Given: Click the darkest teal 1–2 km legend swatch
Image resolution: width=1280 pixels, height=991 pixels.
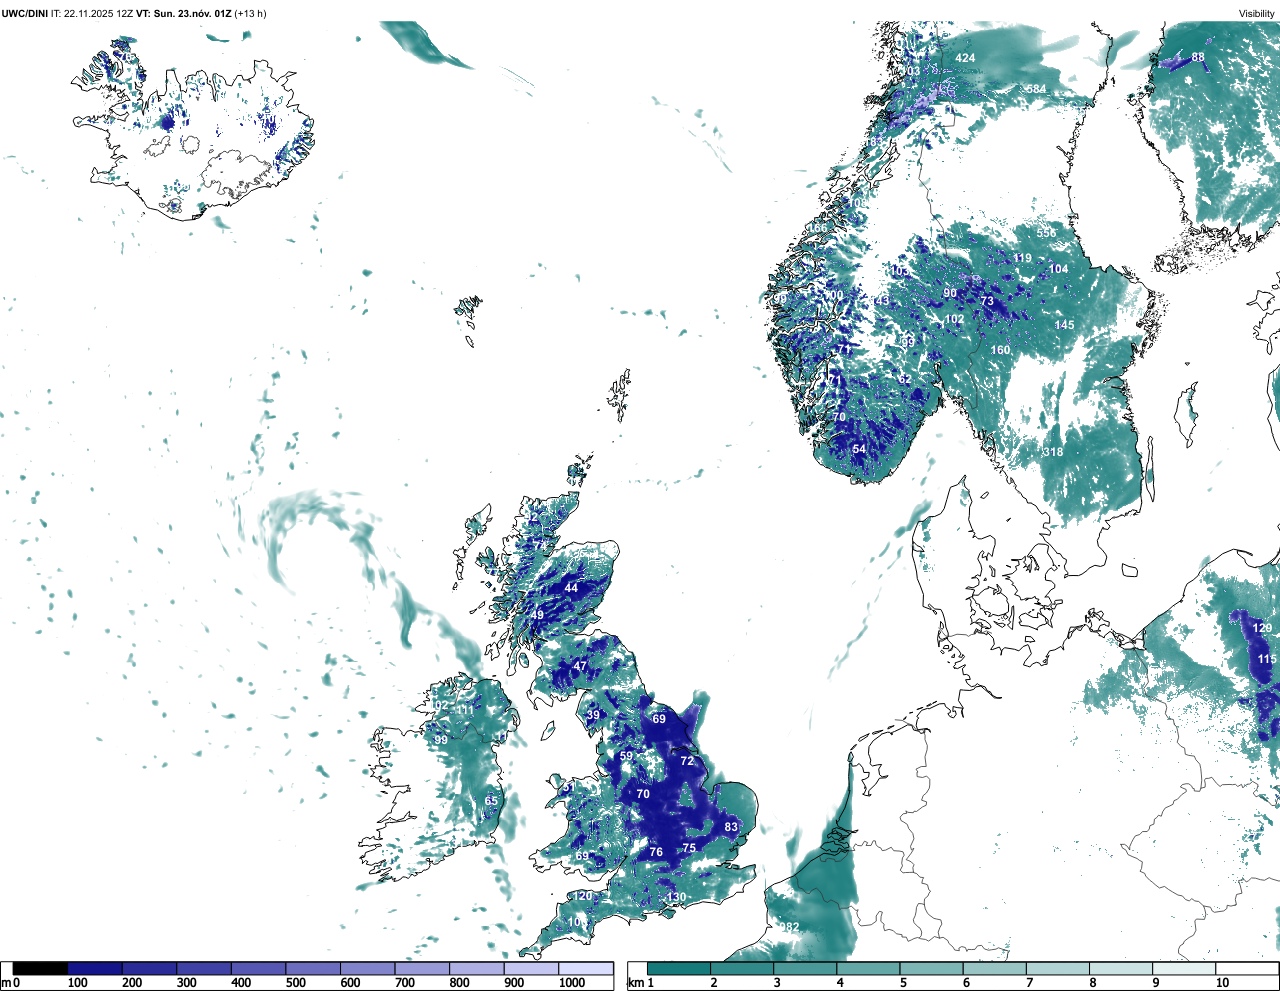Looking at the screenshot, I should click(679, 968).
